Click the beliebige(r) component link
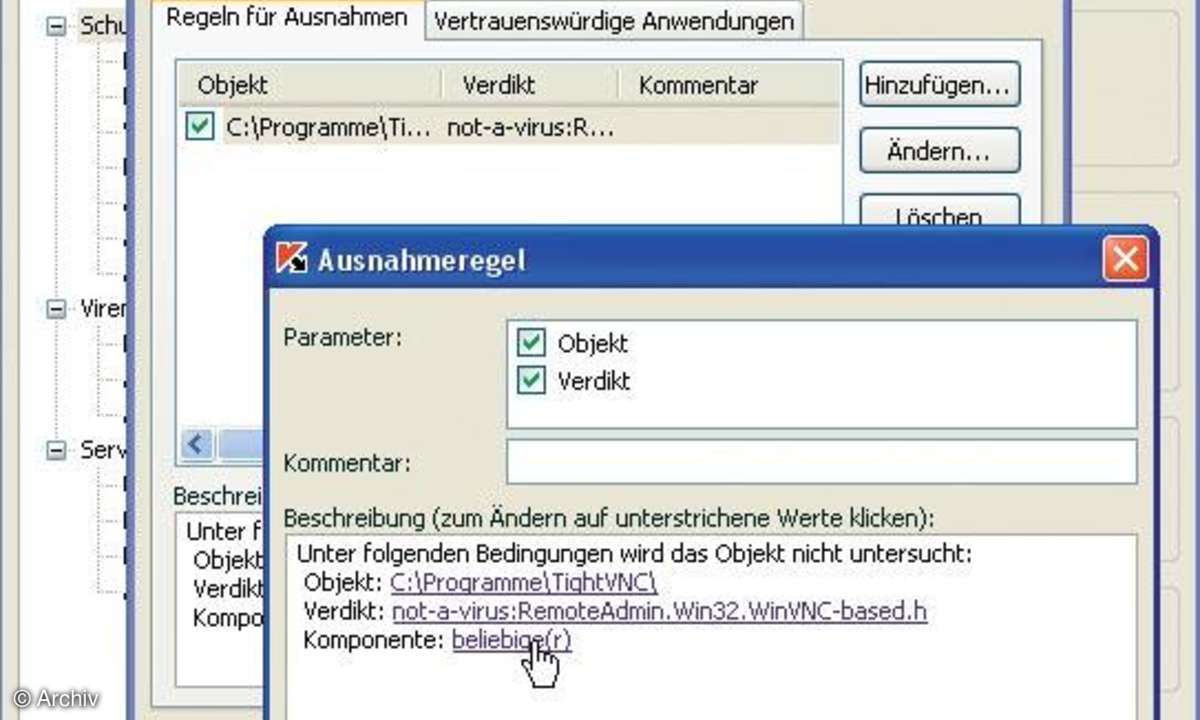Image resolution: width=1200 pixels, height=720 pixels. pyautogui.click(x=511, y=640)
